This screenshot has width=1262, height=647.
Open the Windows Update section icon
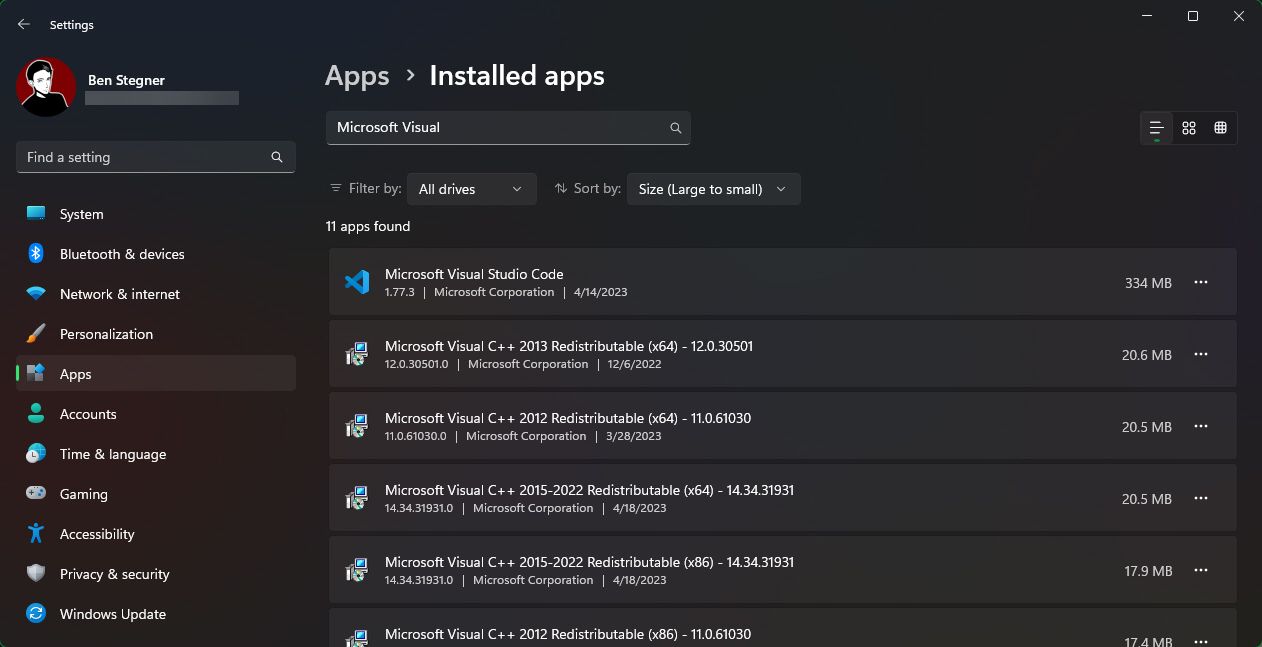pyautogui.click(x=35, y=614)
